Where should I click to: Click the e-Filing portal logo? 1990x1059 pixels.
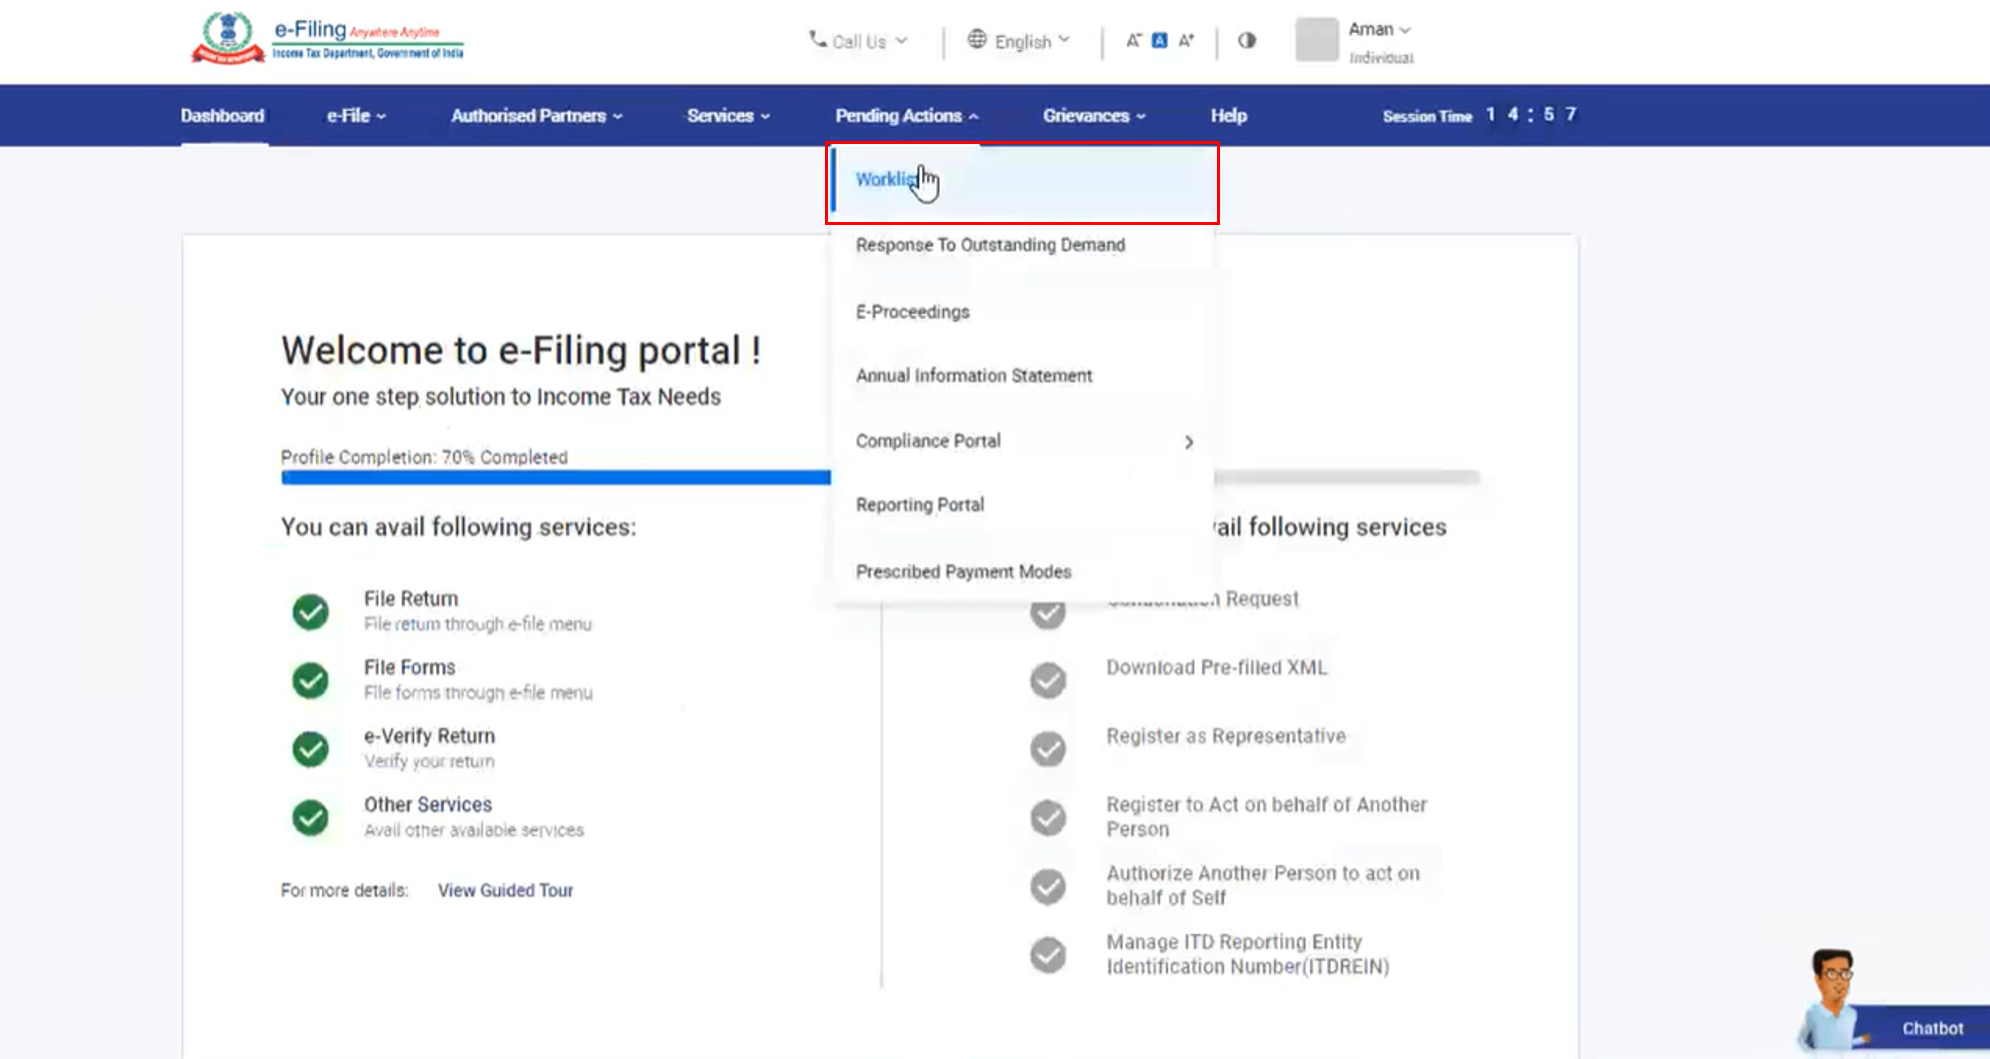pos(327,40)
